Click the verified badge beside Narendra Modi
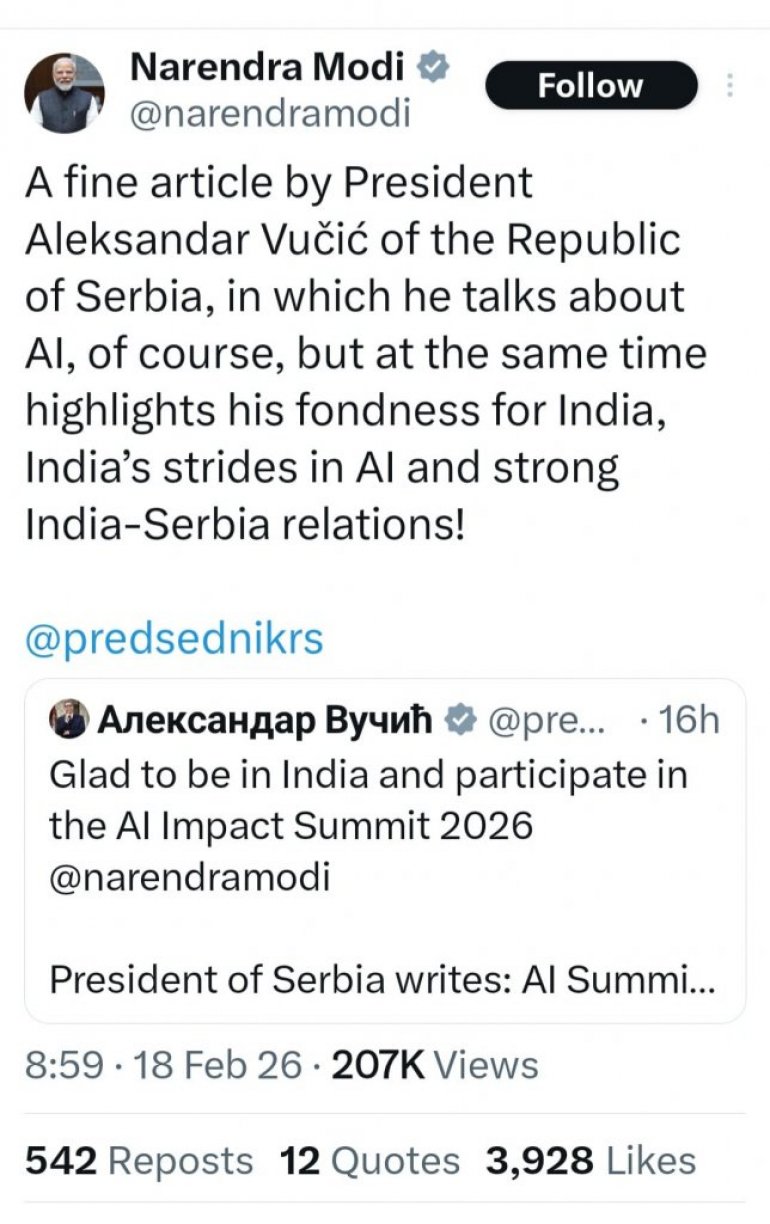The width and height of the screenshot is (770, 1224). tap(433, 68)
